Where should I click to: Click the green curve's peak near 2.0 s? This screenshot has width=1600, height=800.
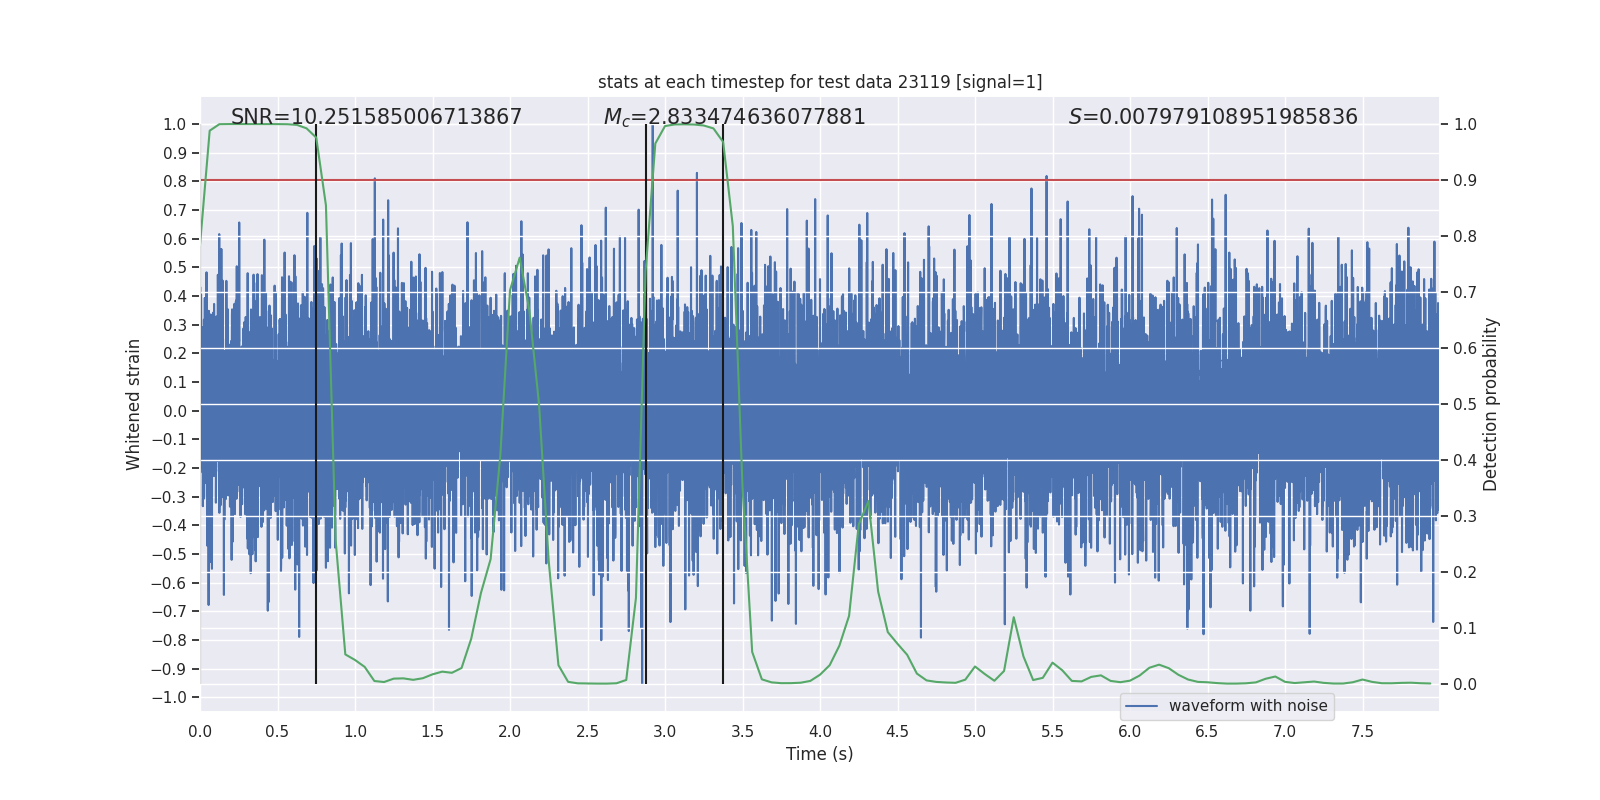click(520, 255)
